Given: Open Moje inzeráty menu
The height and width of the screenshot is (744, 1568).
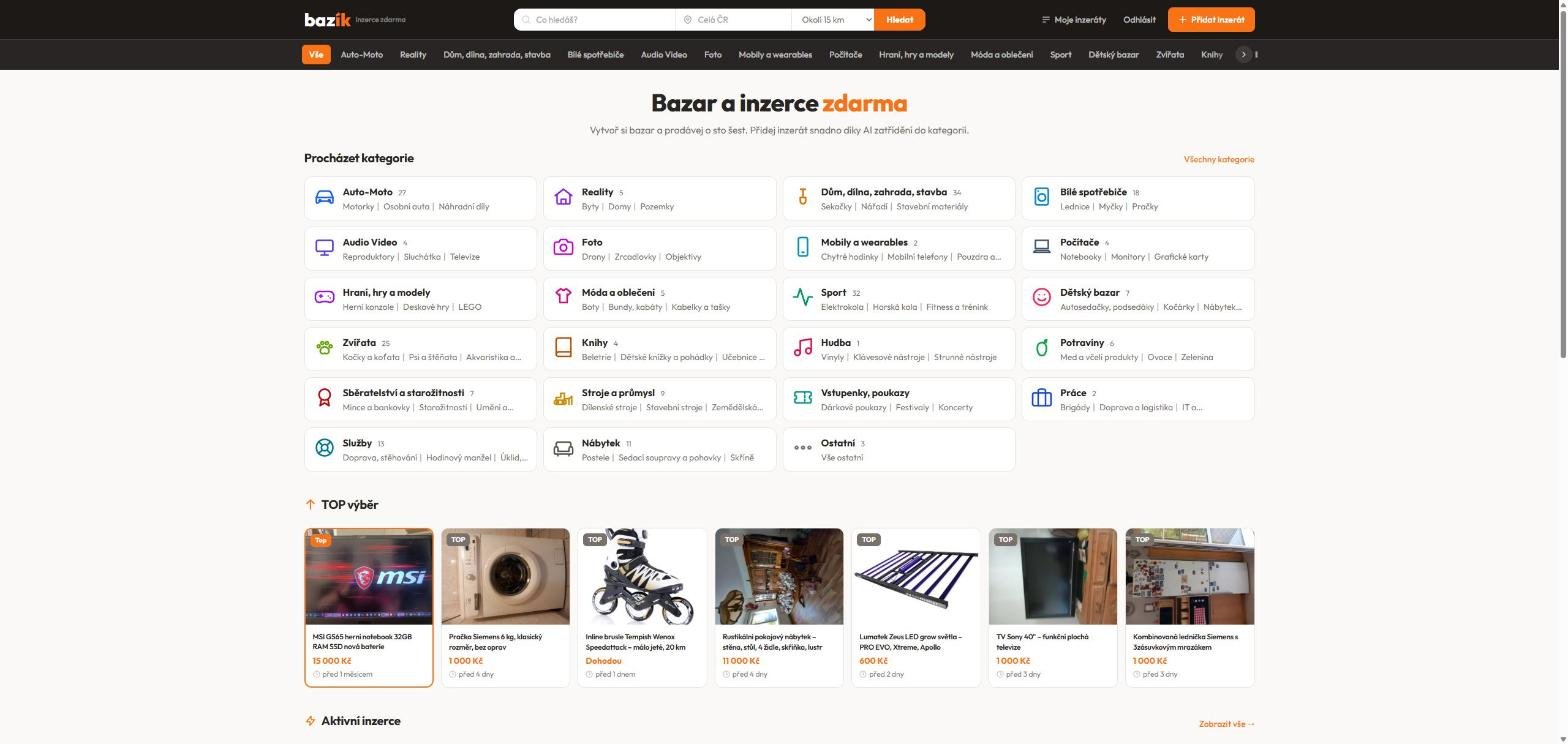Looking at the screenshot, I should click(1074, 19).
